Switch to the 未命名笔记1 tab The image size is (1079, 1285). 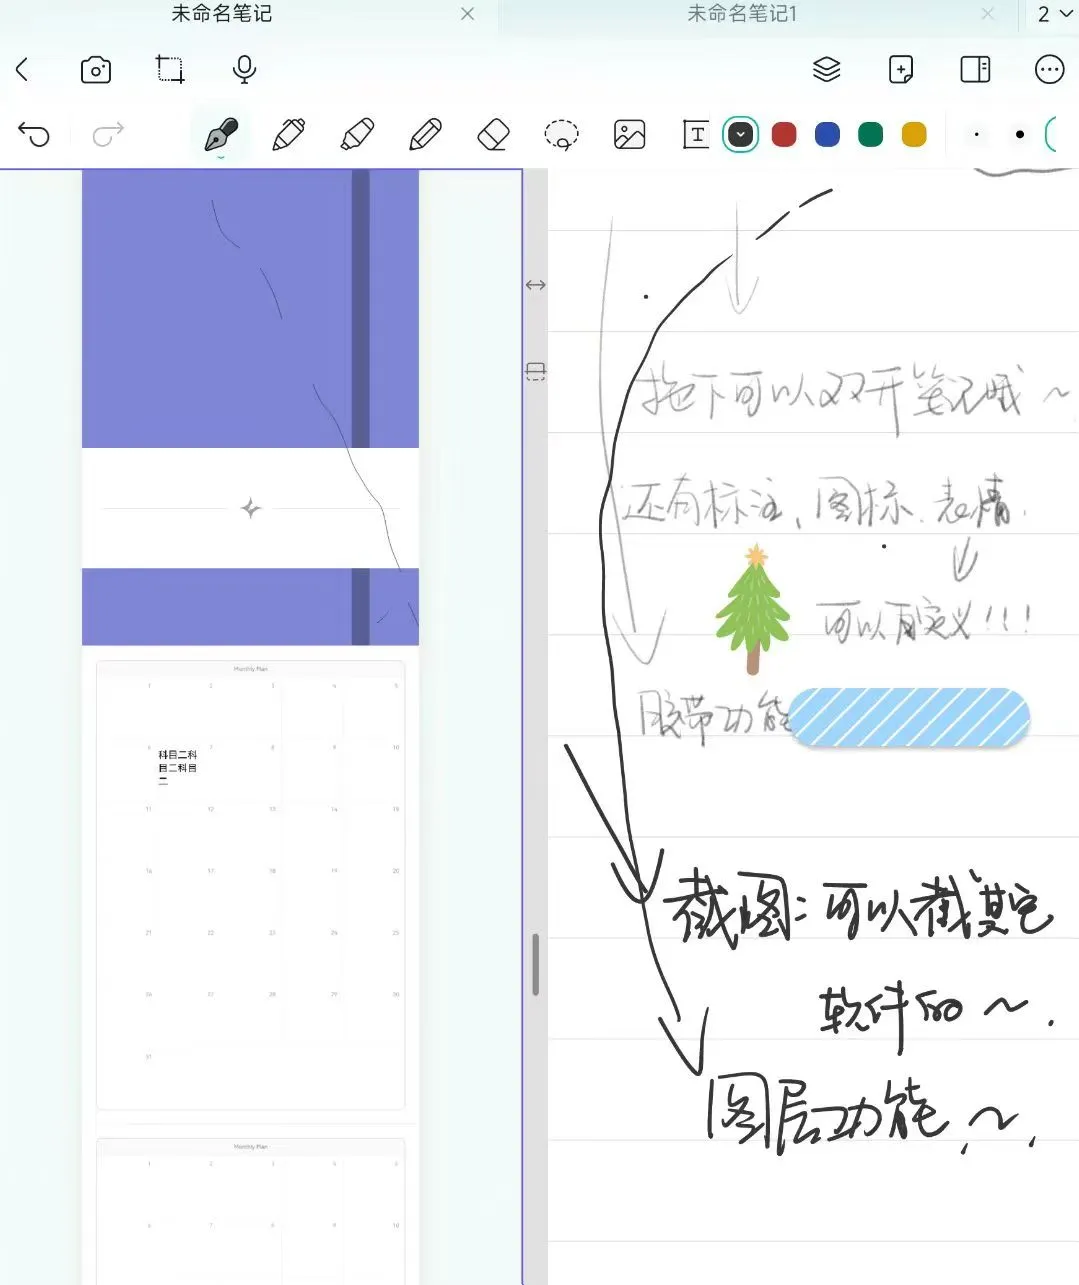coord(740,15)
